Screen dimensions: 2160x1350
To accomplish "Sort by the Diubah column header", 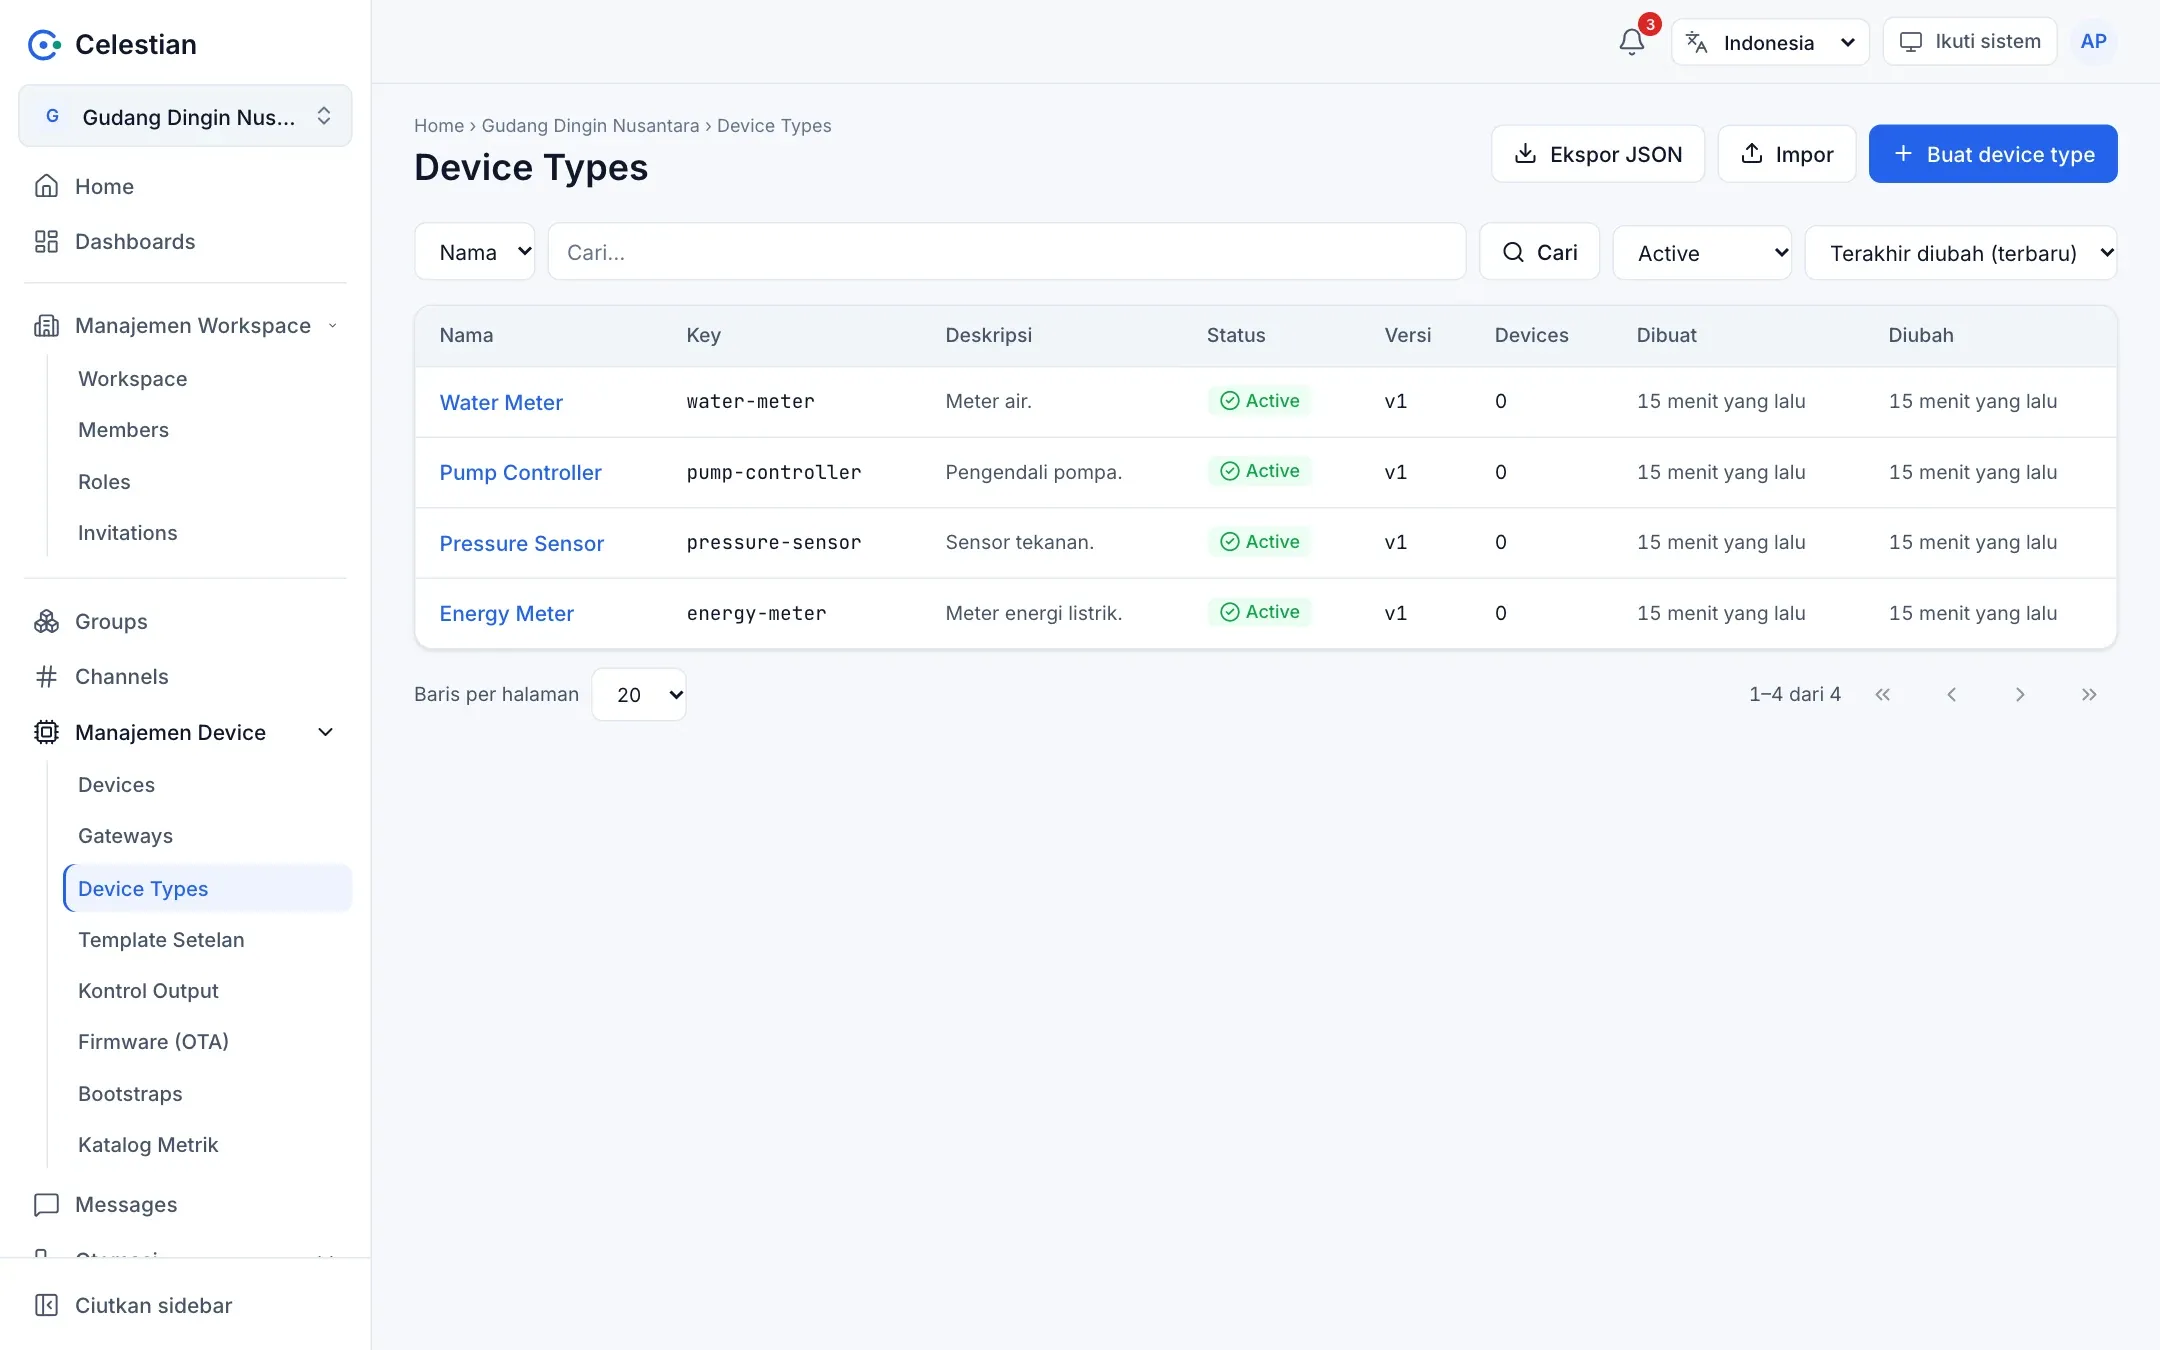I will tap(1920, 335).
